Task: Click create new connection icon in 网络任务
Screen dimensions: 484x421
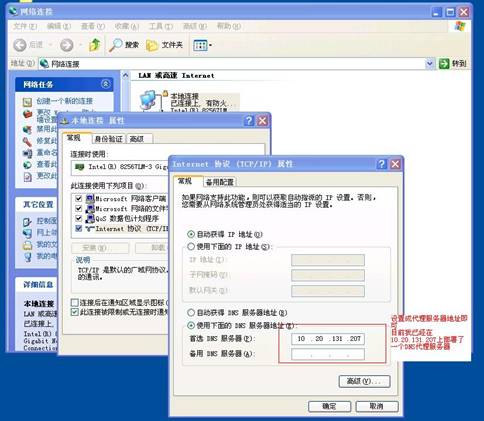Action: (x=27, y=102)
